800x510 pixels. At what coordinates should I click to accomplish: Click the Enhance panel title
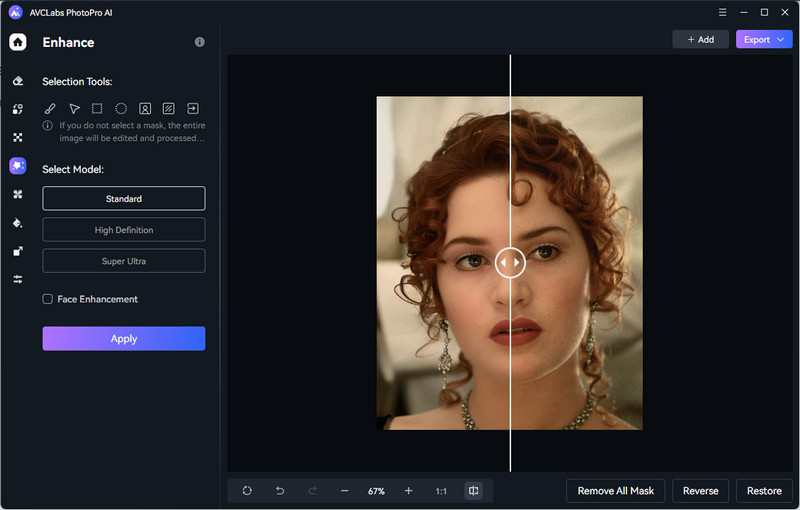click(x=68, y=42)
